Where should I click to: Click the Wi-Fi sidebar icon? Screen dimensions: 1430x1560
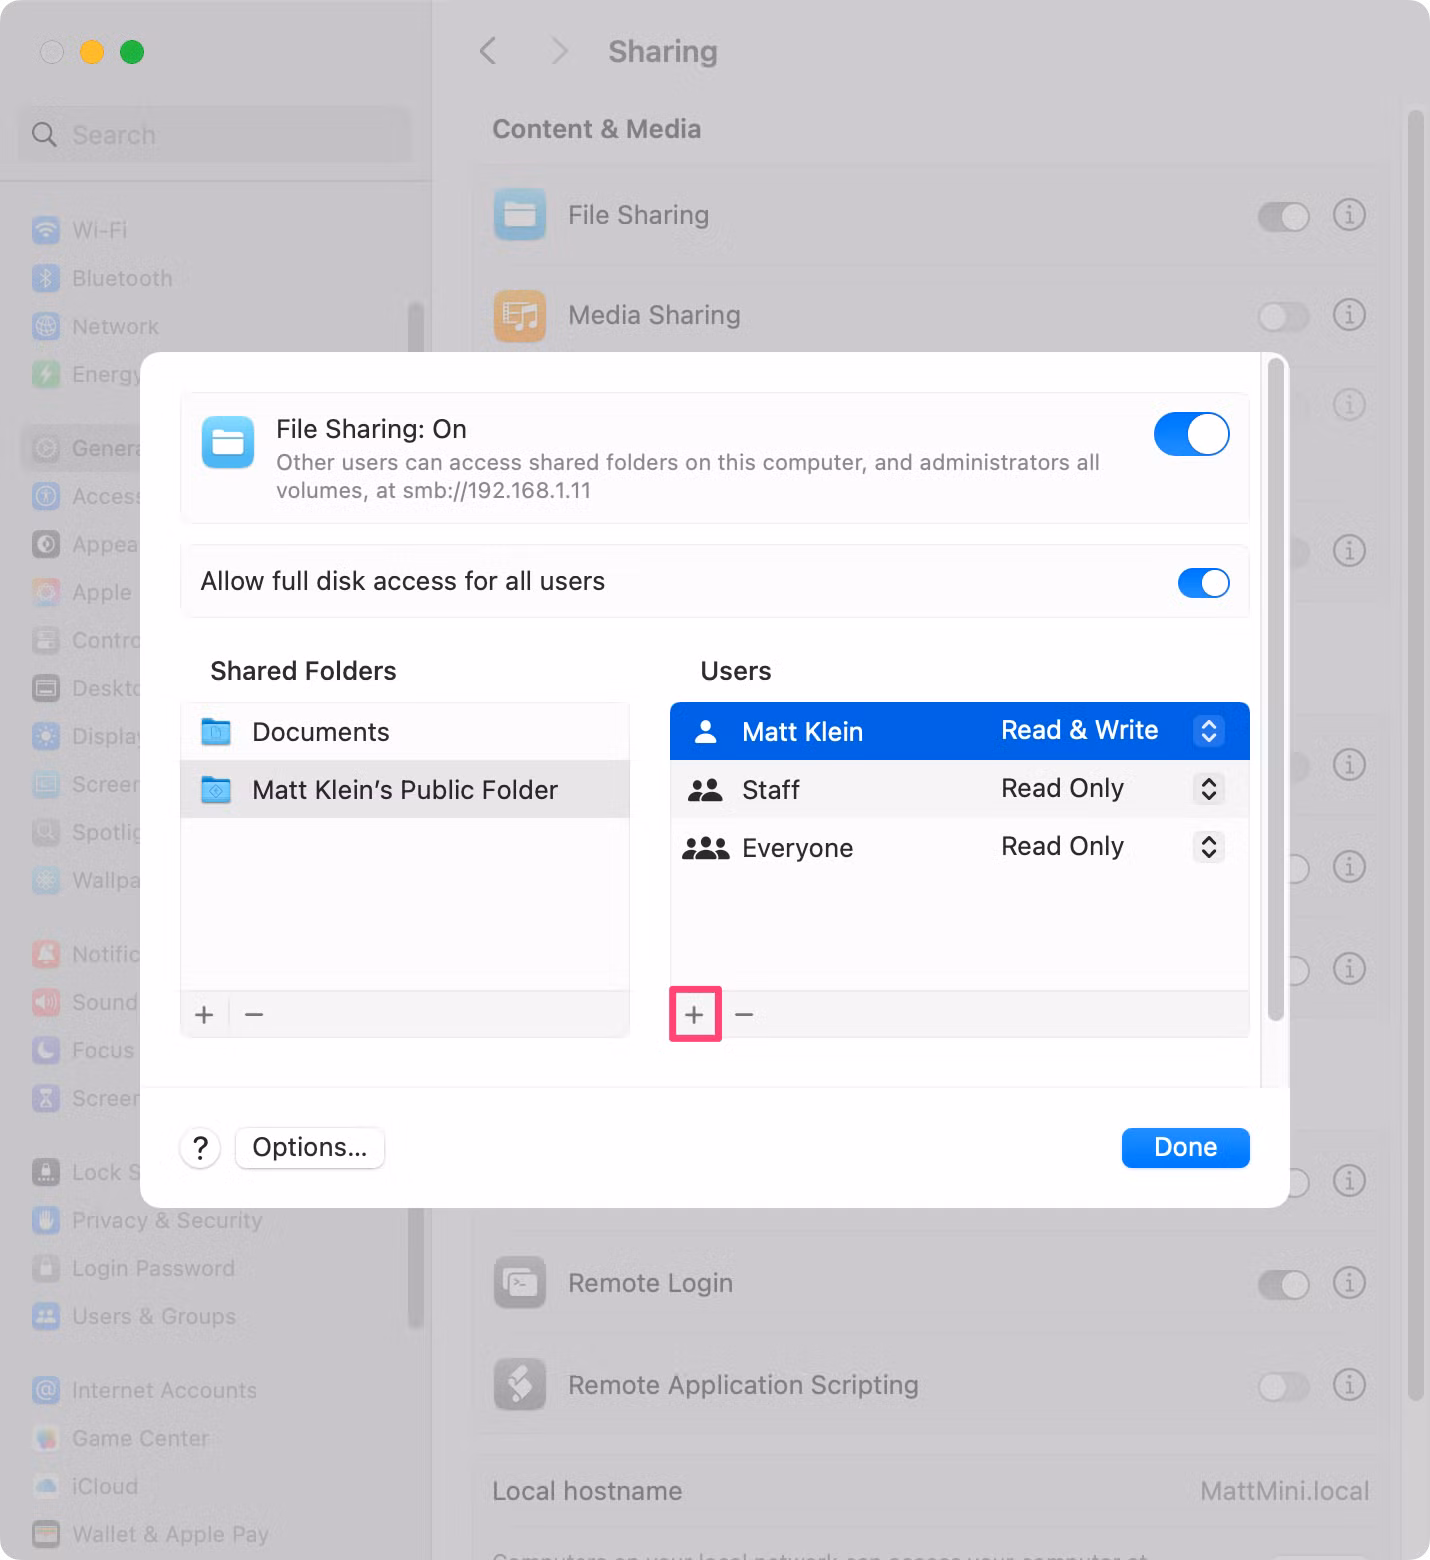tap(46, 230)
